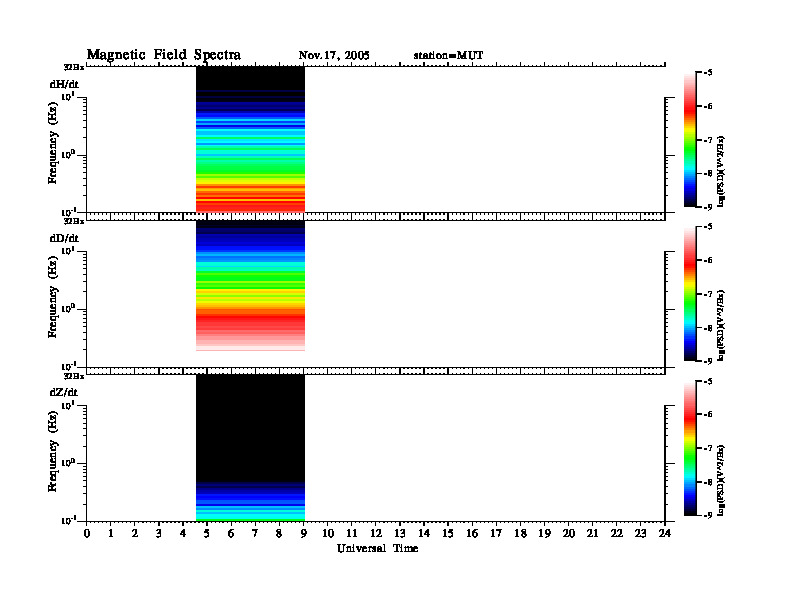
Task: Click hour tick label '6' on time axis
Action: (231, 533)
